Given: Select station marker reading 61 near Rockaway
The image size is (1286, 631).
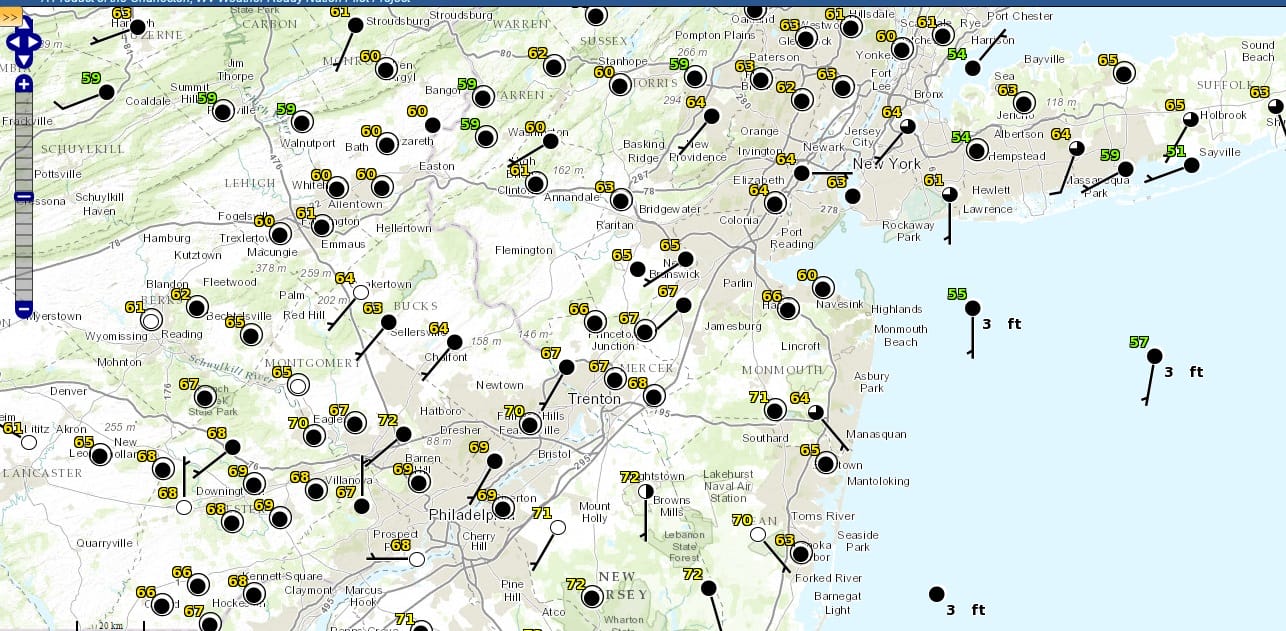Looking at the screenshot, I should pos(948,194).
